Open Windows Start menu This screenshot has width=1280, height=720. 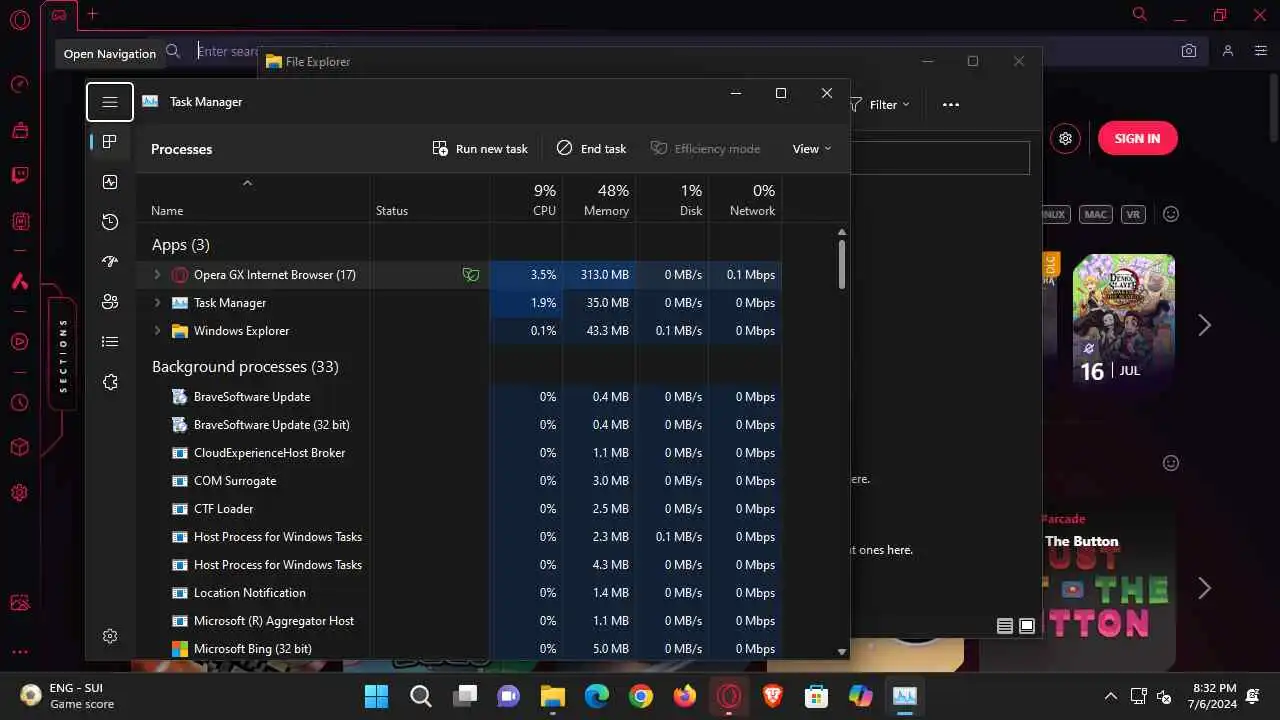click(376, 696)
